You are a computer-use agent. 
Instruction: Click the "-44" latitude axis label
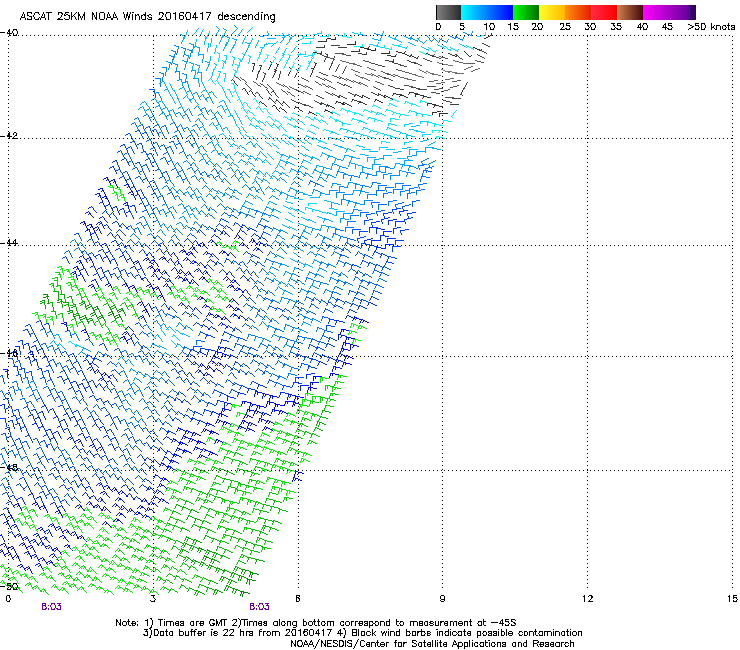[x=10, y=243]
